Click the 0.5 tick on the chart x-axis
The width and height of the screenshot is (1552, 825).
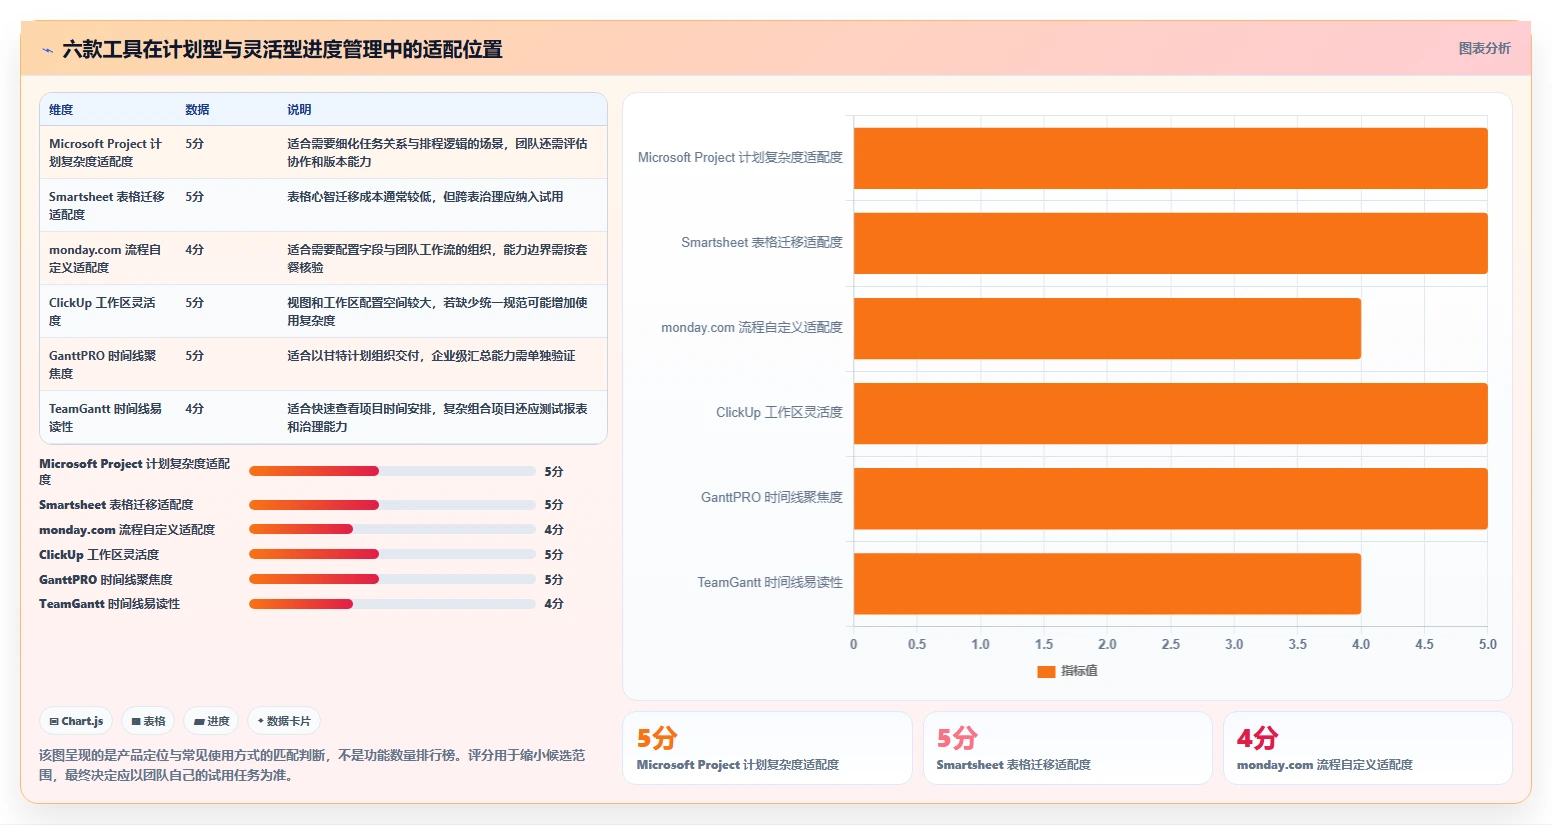917,644
